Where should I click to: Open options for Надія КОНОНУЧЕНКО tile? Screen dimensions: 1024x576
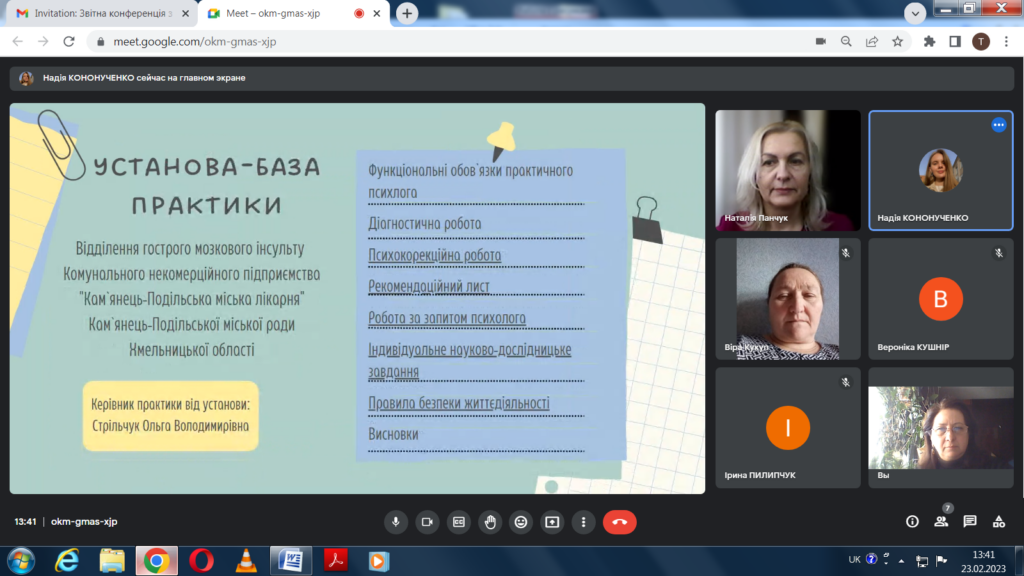pos(998,125)
